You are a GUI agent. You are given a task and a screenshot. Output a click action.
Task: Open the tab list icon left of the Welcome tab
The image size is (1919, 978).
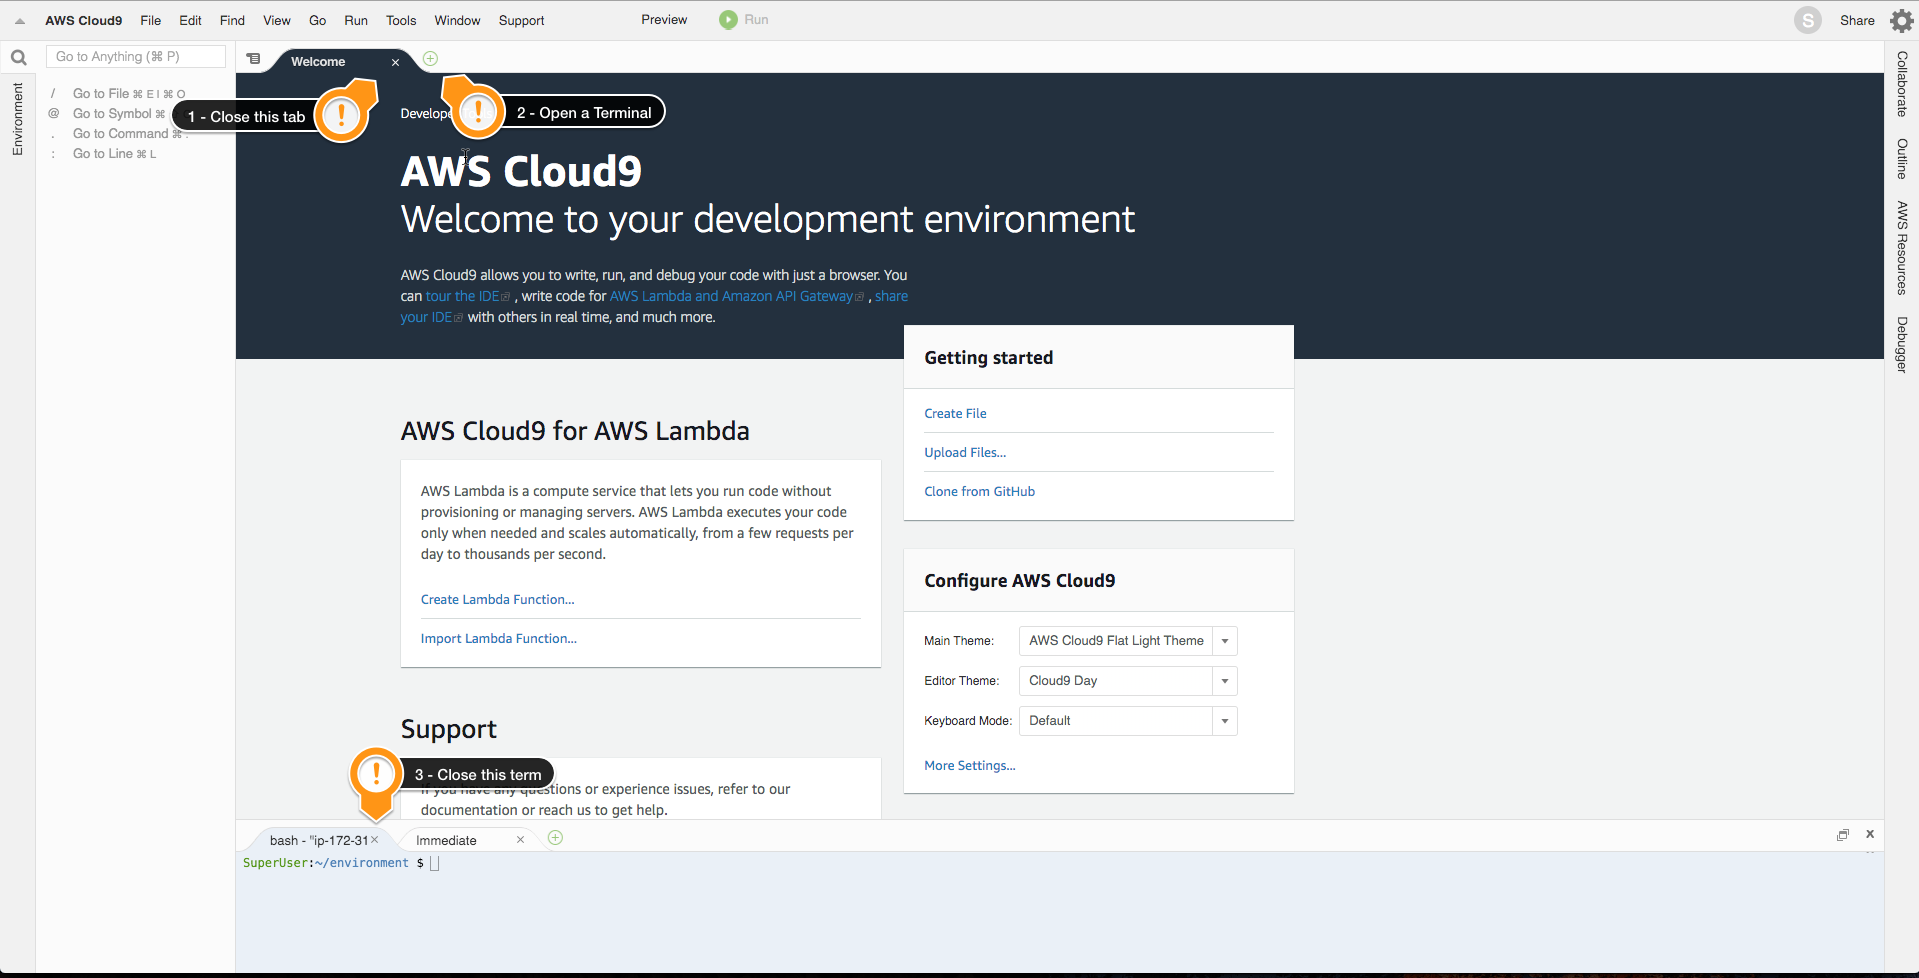(254, 59)
